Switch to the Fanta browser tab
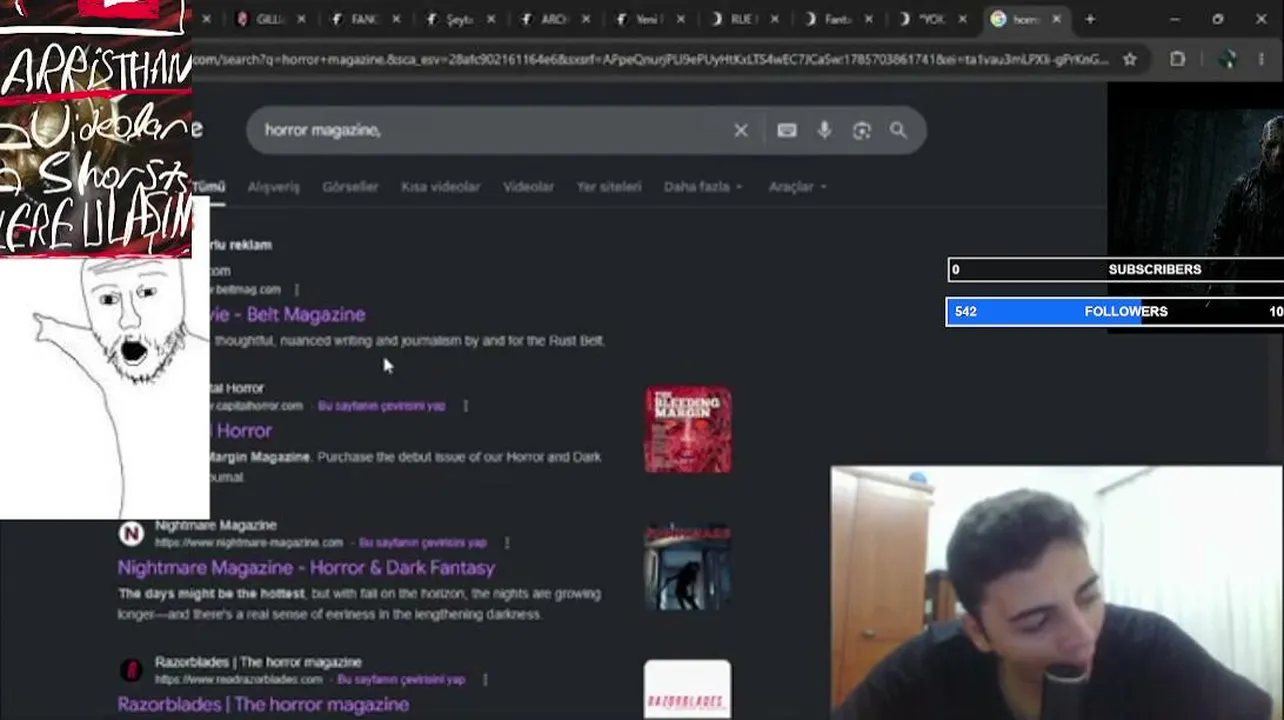The width and height of the screenshot is (1284, 720). [835, 19]
